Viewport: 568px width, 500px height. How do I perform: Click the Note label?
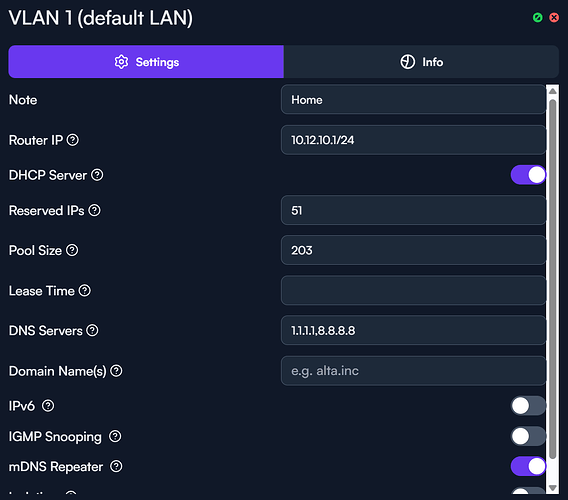pyautogui.click(x=23, y=100)
